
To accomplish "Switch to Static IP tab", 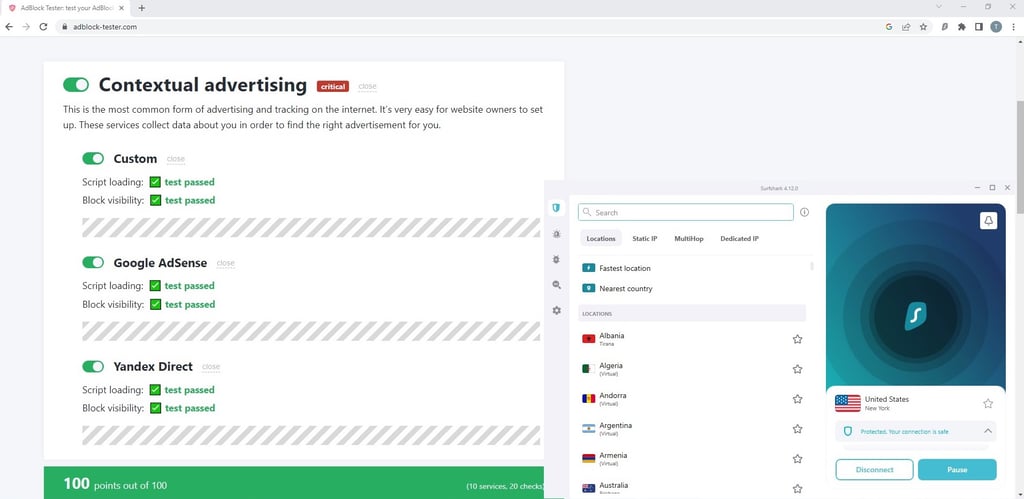I will [x=645, y=238].
